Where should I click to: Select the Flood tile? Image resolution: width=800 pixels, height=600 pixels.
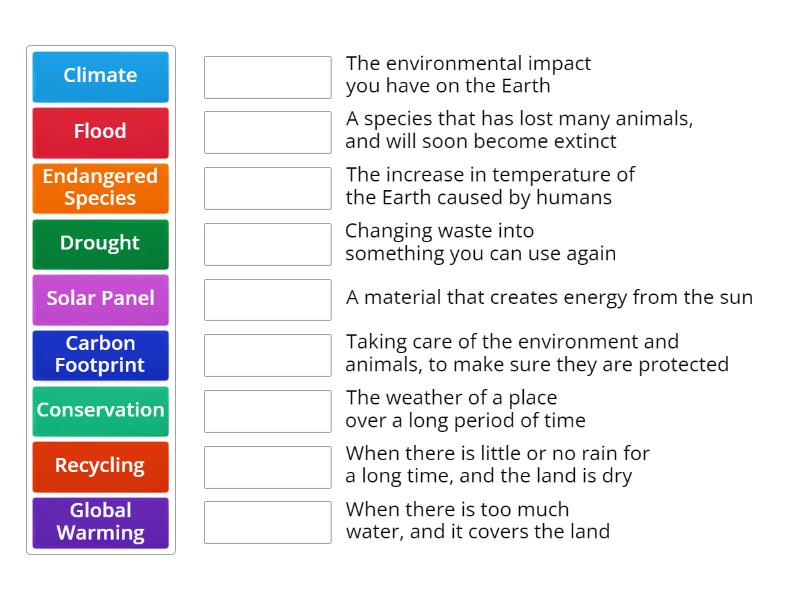pyautogui.click(x=100, y=132)
